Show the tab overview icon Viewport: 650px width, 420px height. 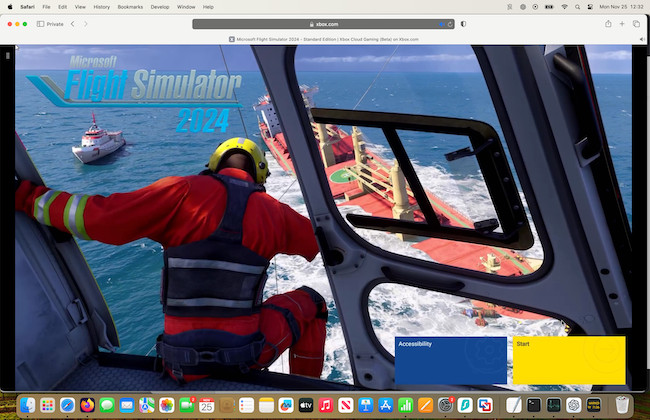[x=636, y=23]
